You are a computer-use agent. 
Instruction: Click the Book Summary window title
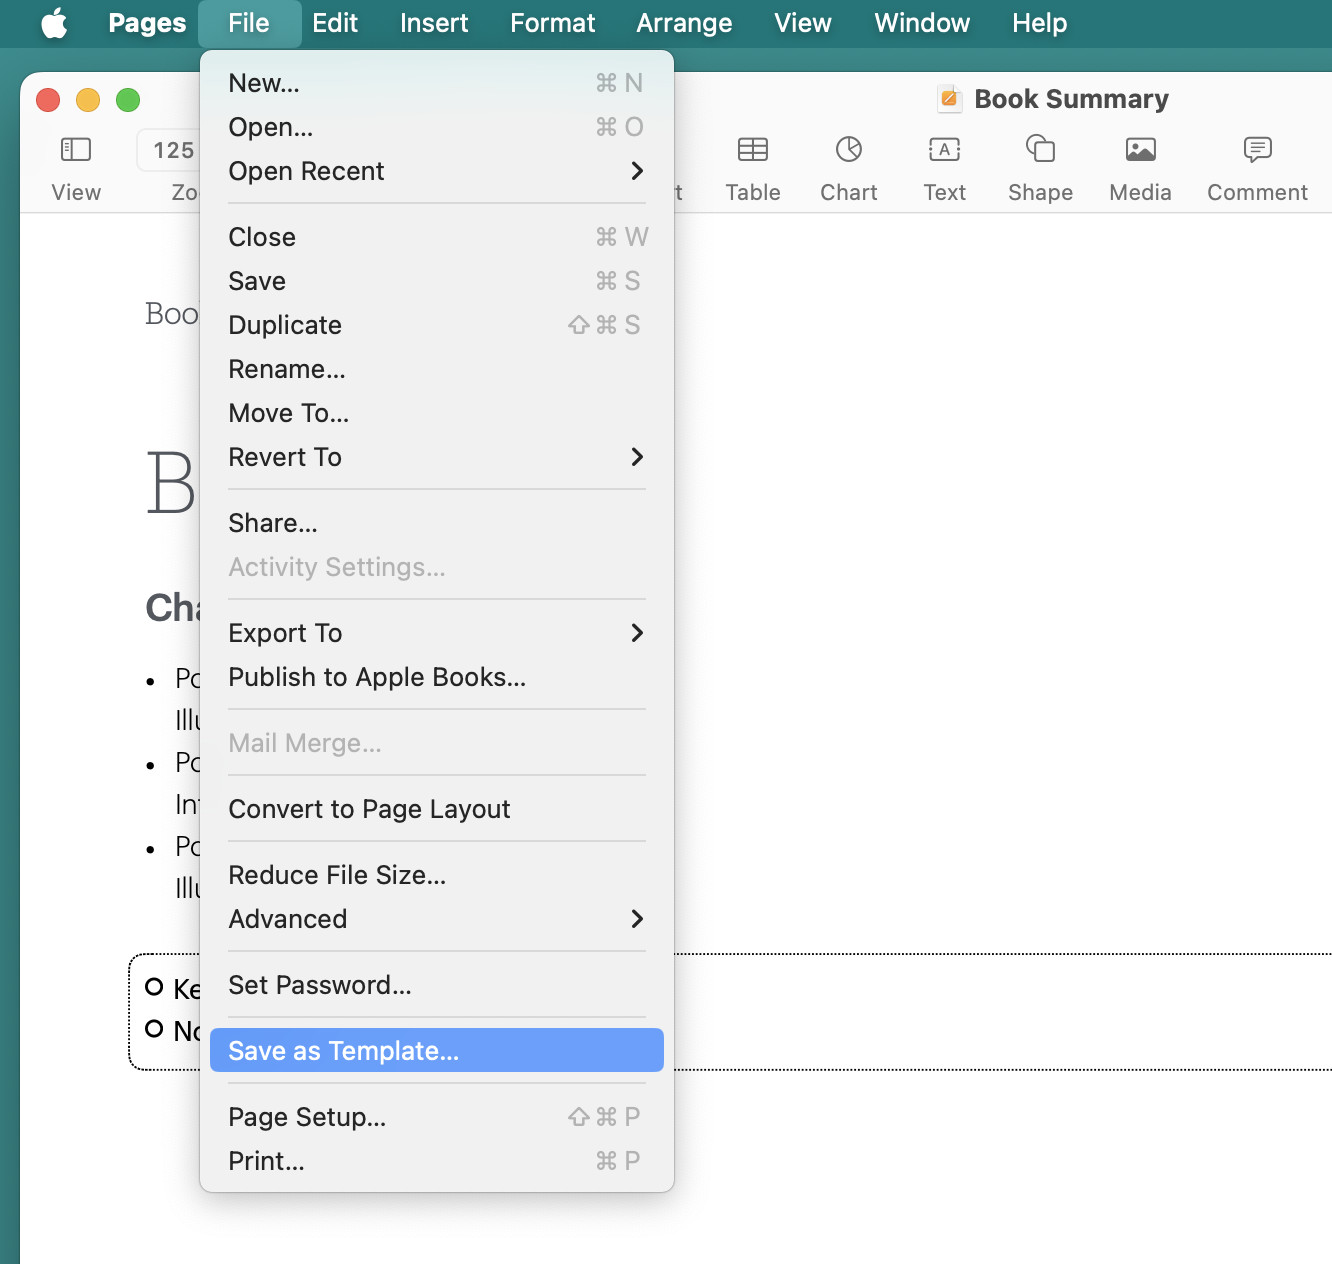click(x=1071, y=99)
